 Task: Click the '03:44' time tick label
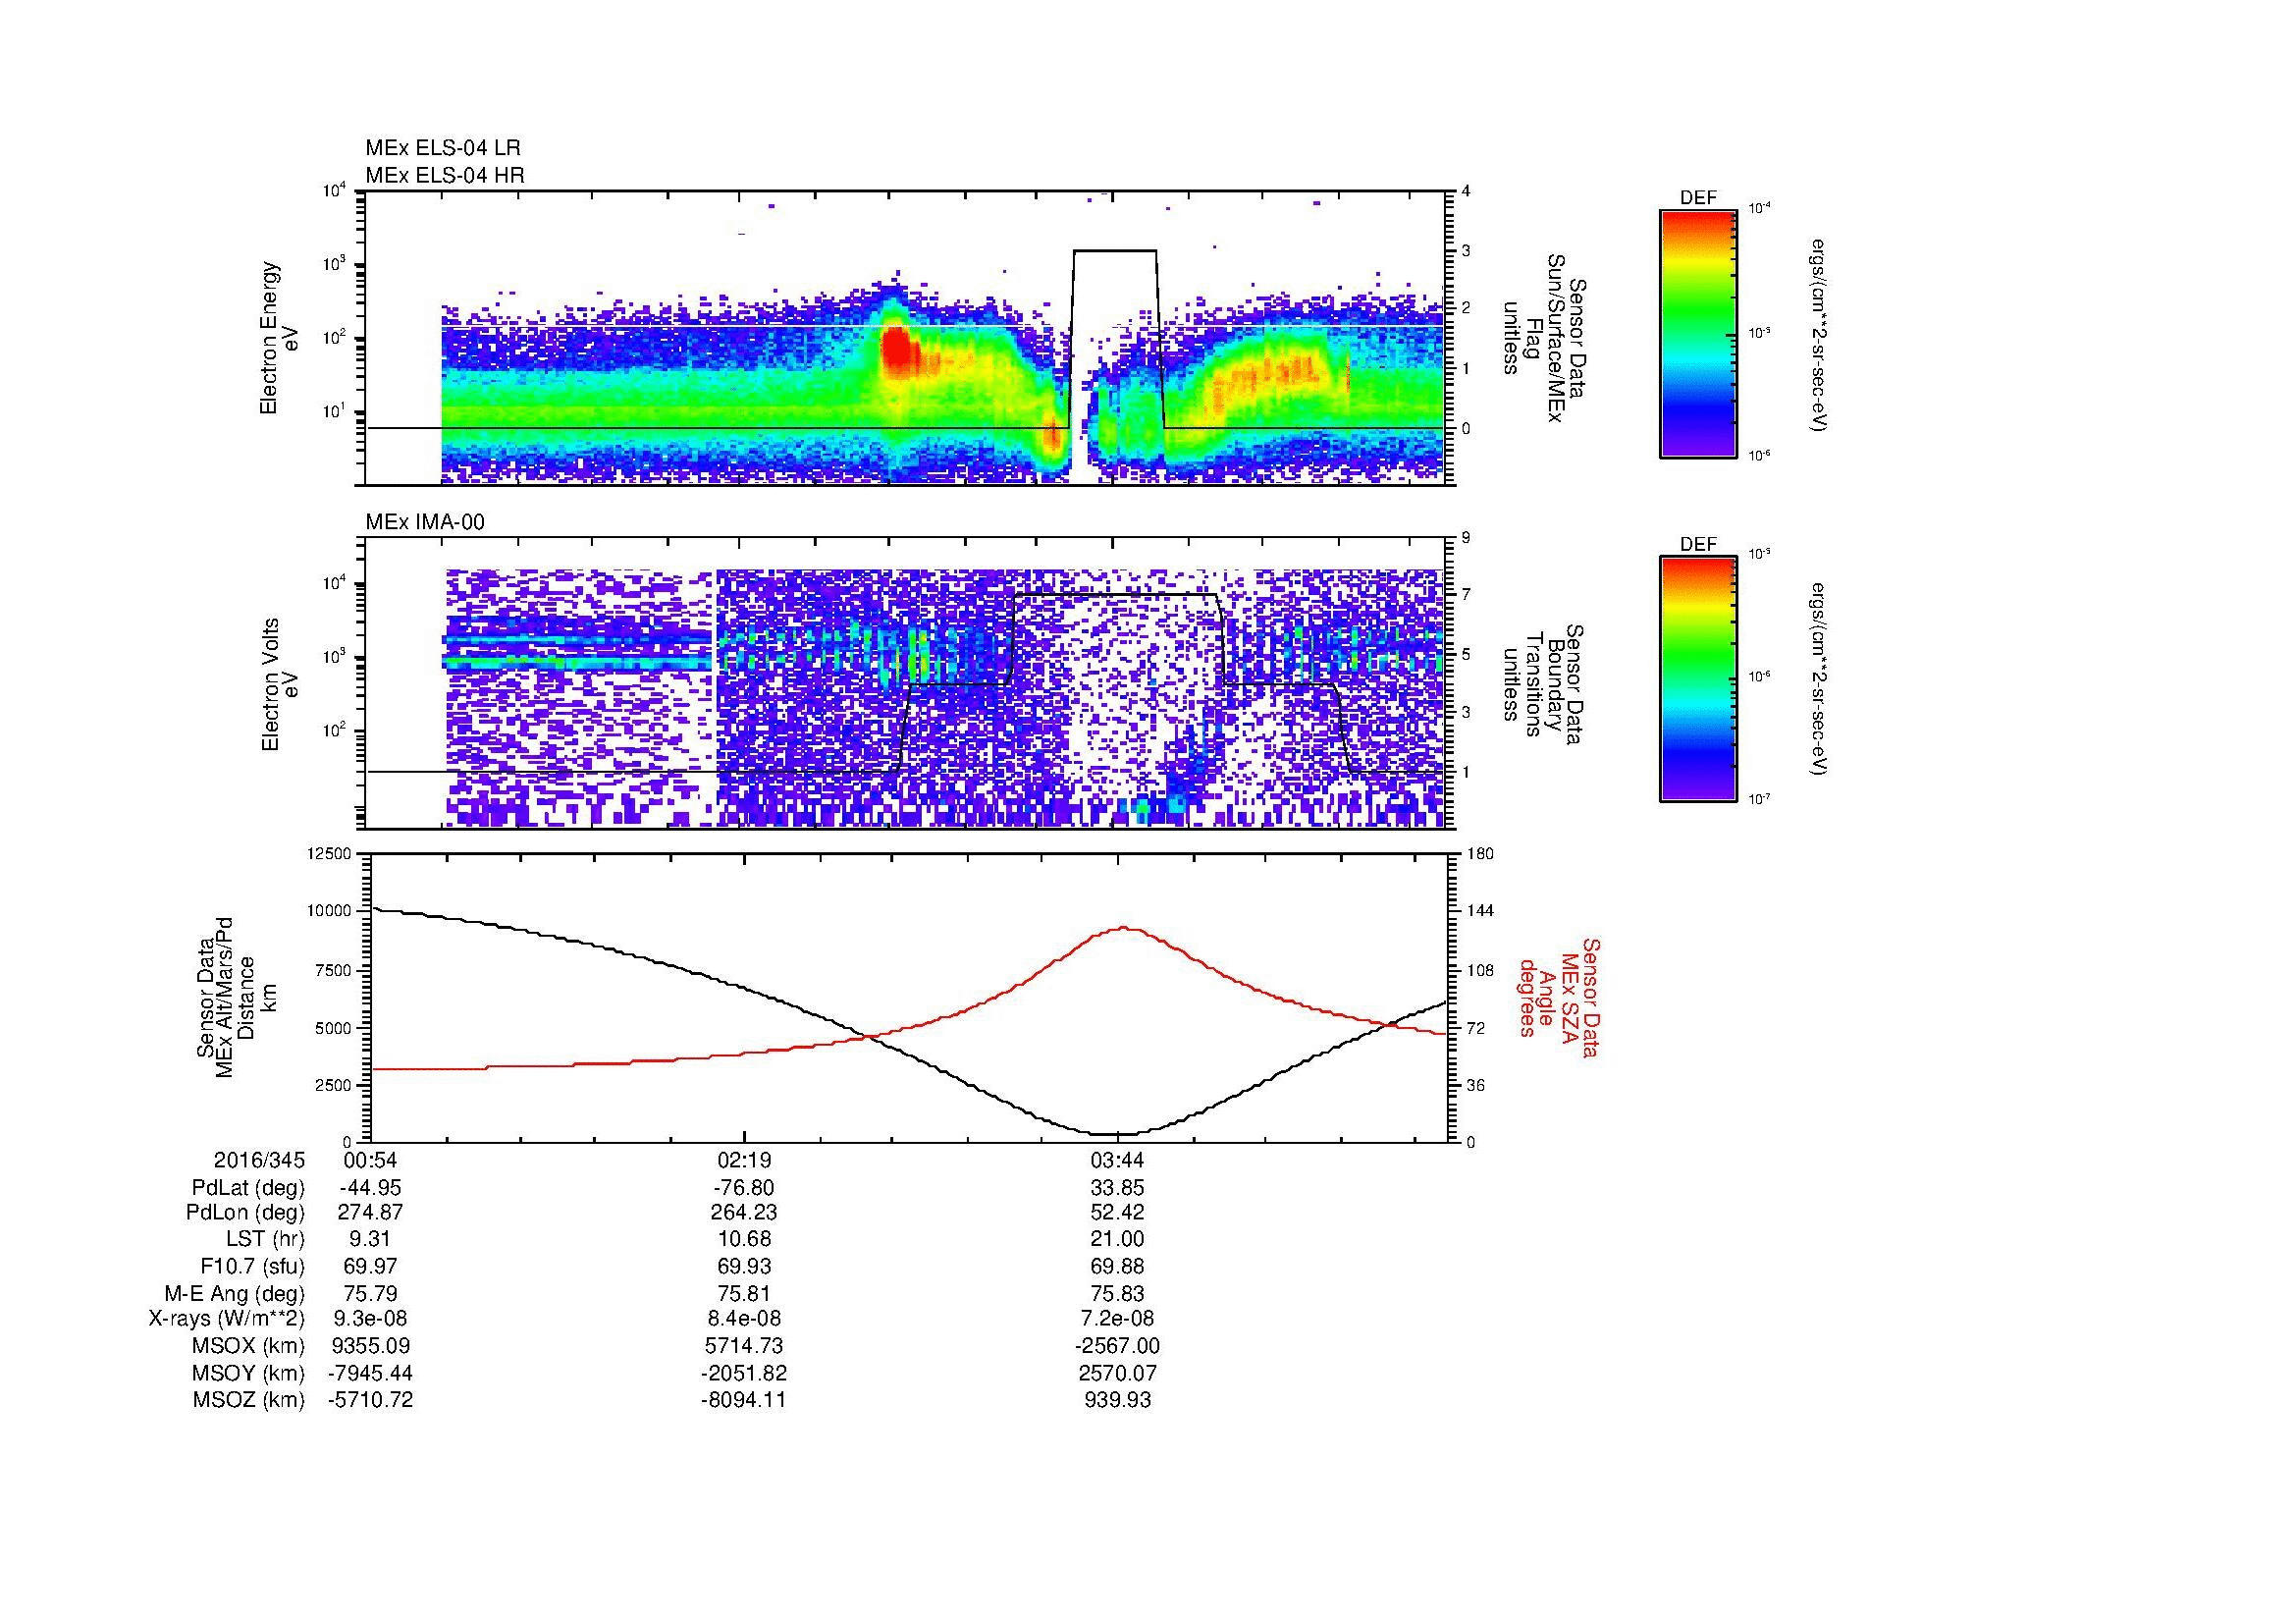1117,1160
